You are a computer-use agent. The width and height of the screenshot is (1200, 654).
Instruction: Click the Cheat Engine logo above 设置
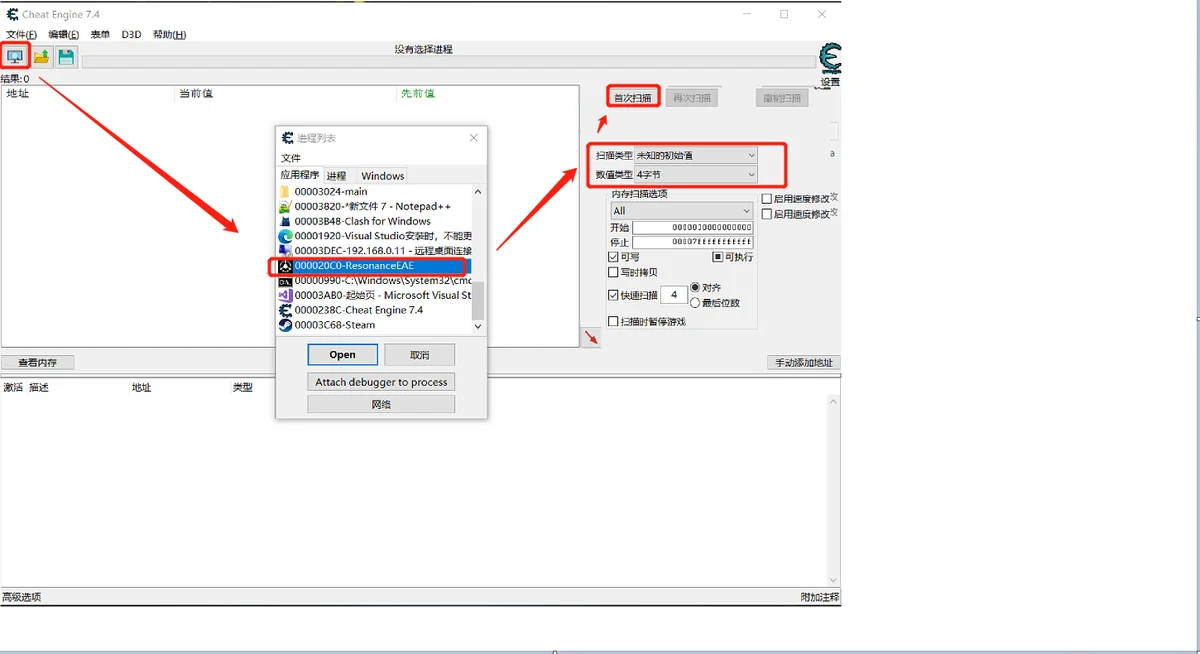(x=829, y=59)
